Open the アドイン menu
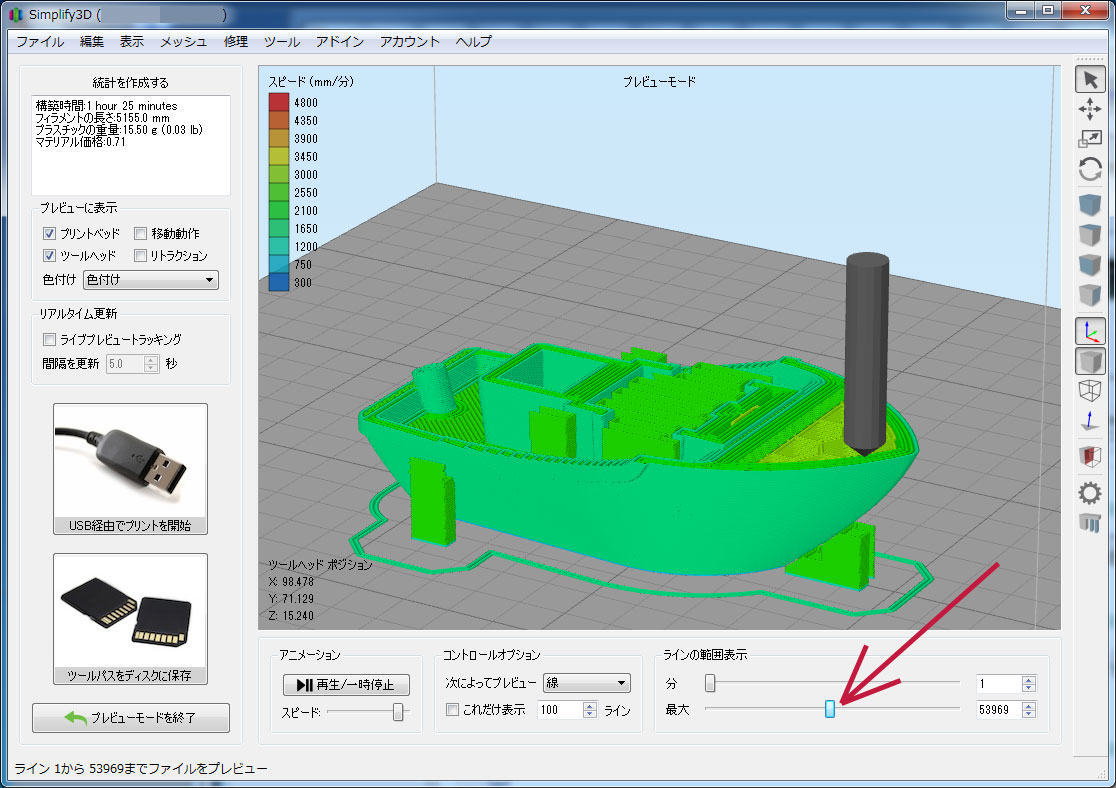The image size is (1116, 788). [x=339, y=41]
